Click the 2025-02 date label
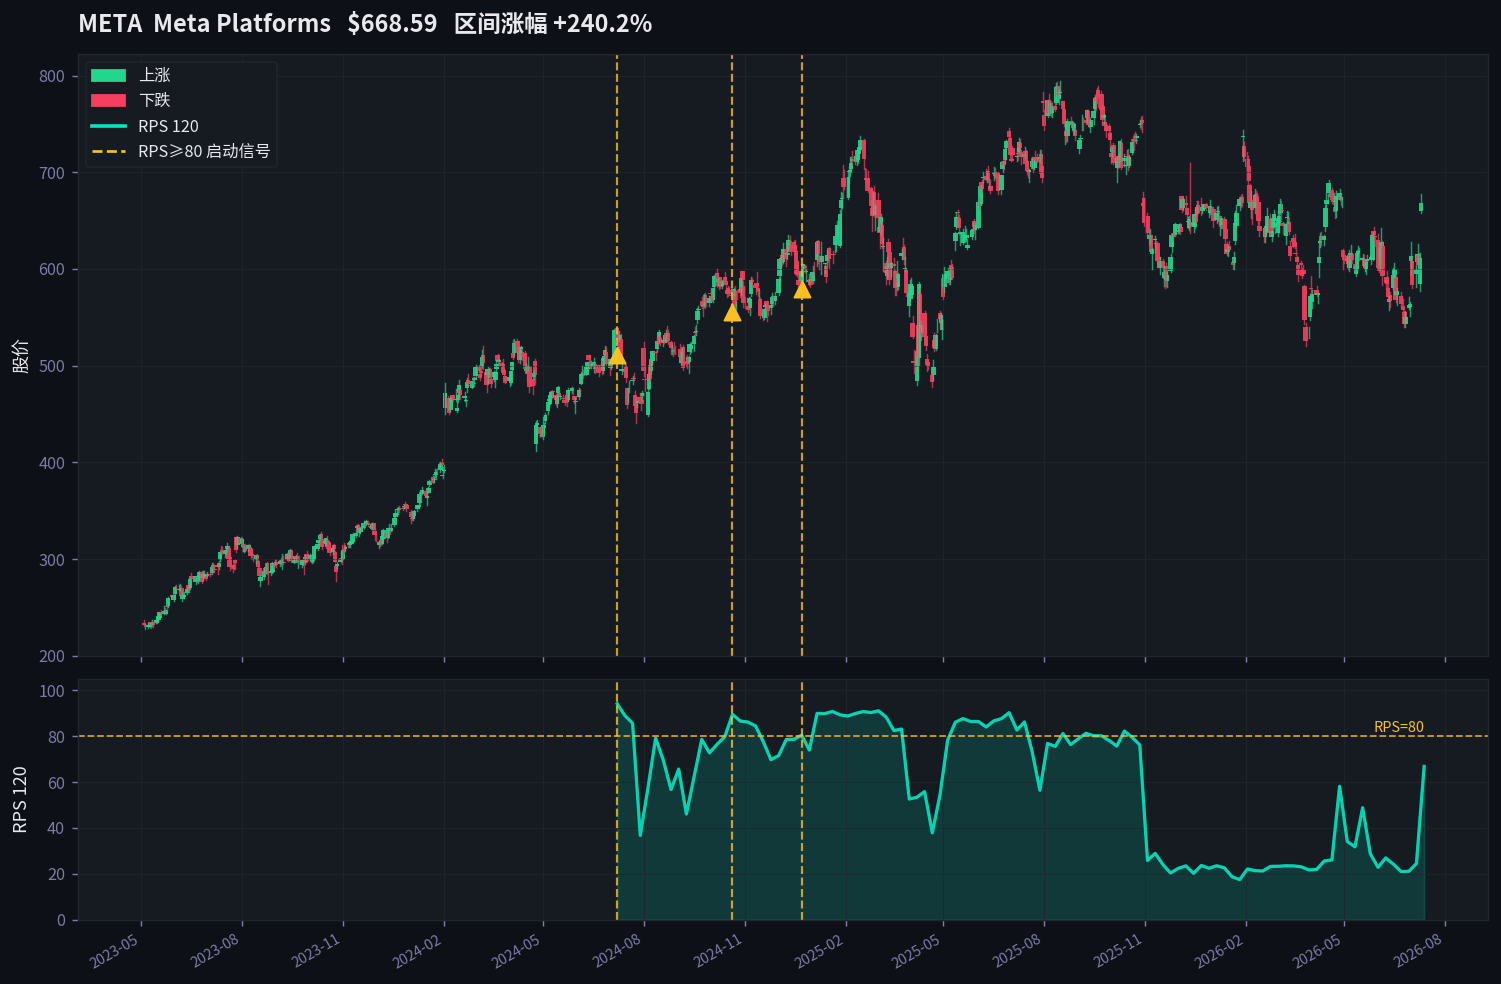 click(x=819, y=951)
